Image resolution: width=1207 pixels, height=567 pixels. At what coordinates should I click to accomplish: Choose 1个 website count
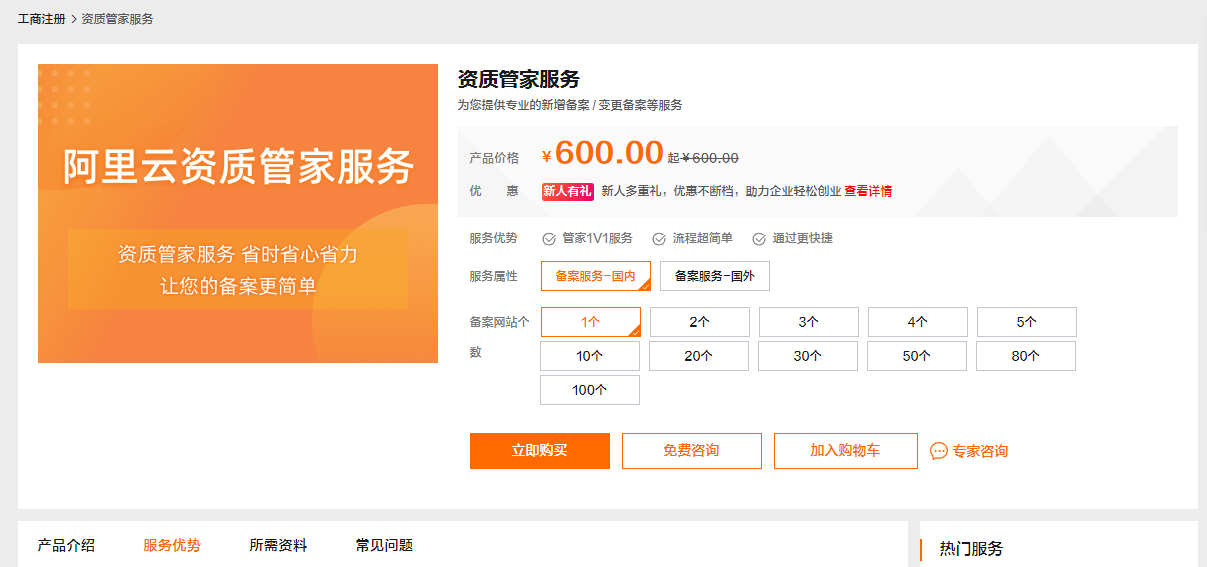(590, 322)
